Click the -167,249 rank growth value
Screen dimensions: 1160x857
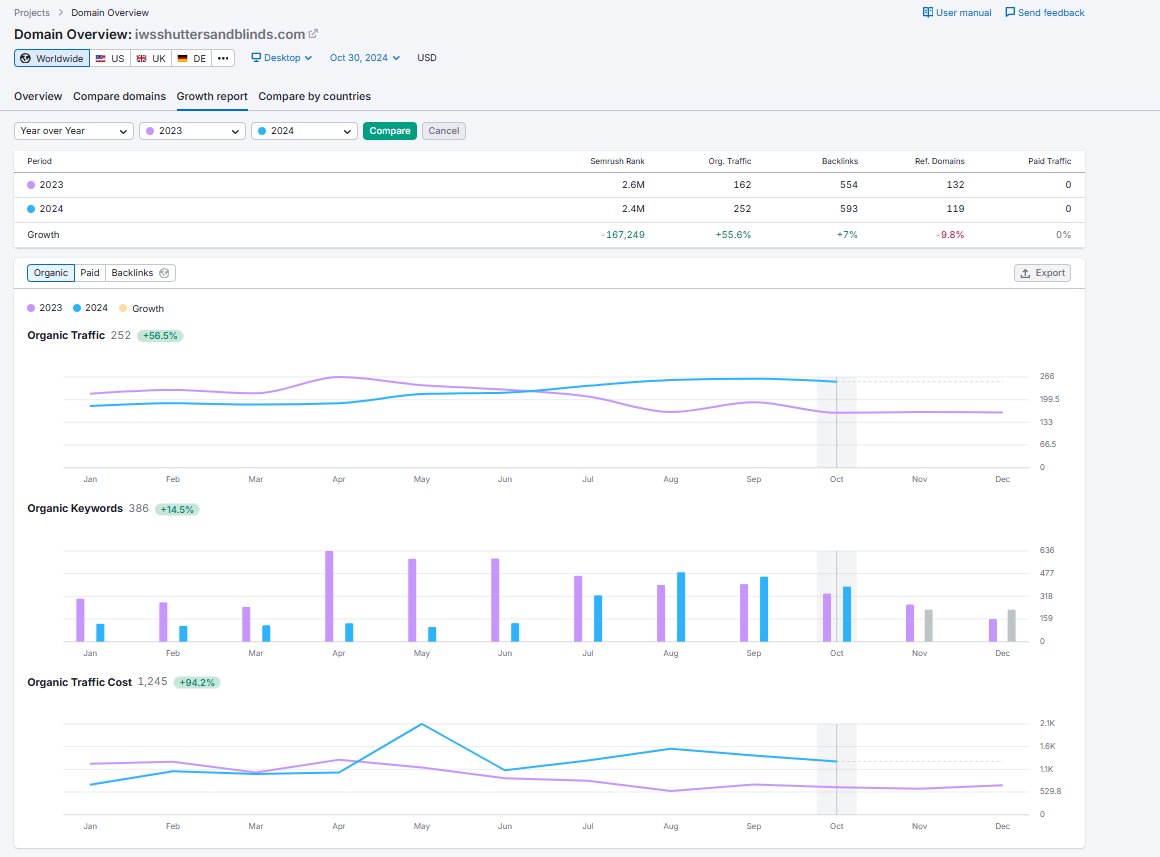[623, 235]
